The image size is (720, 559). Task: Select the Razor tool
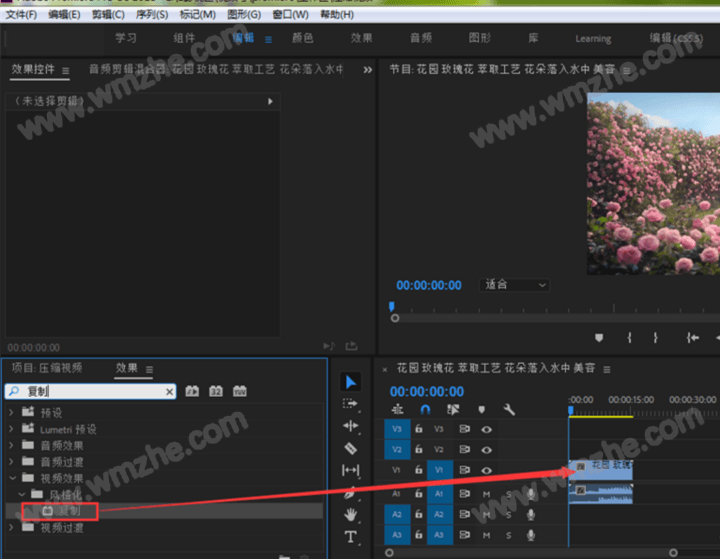tap(350, 448)
